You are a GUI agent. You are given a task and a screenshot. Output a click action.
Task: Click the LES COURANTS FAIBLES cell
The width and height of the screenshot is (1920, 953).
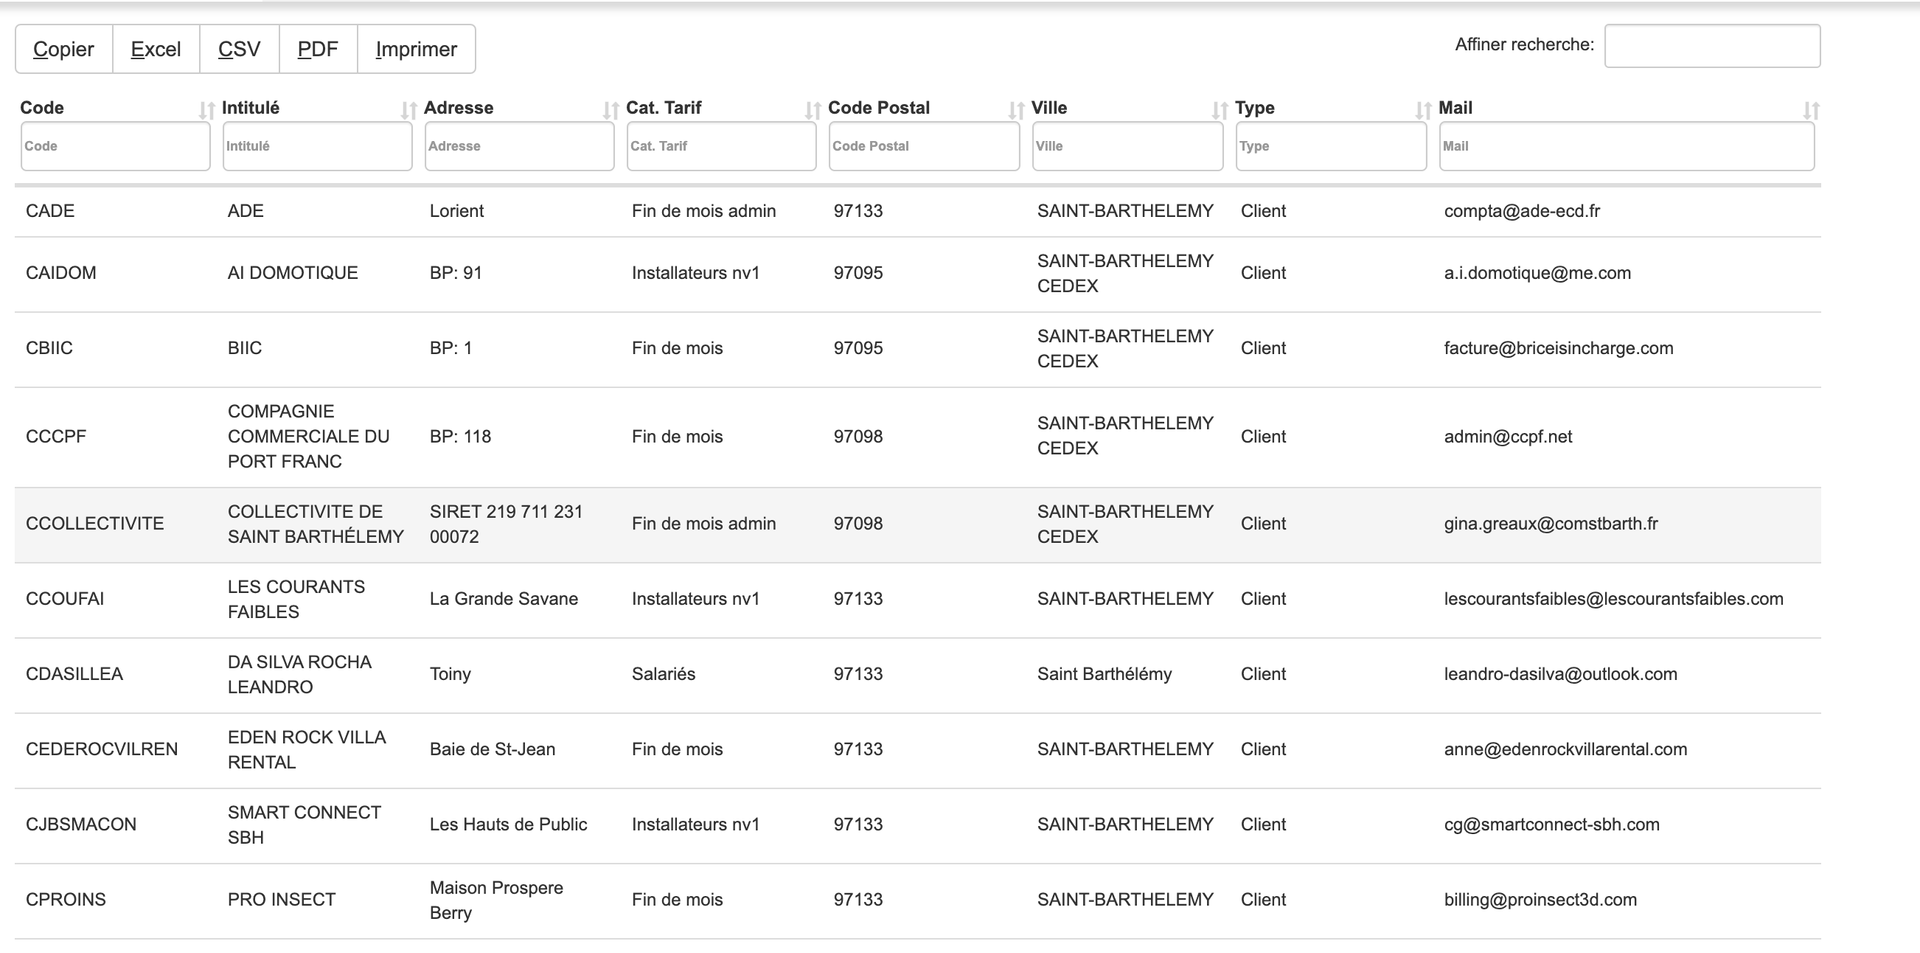pyautogui.click(x=296, y=599)
